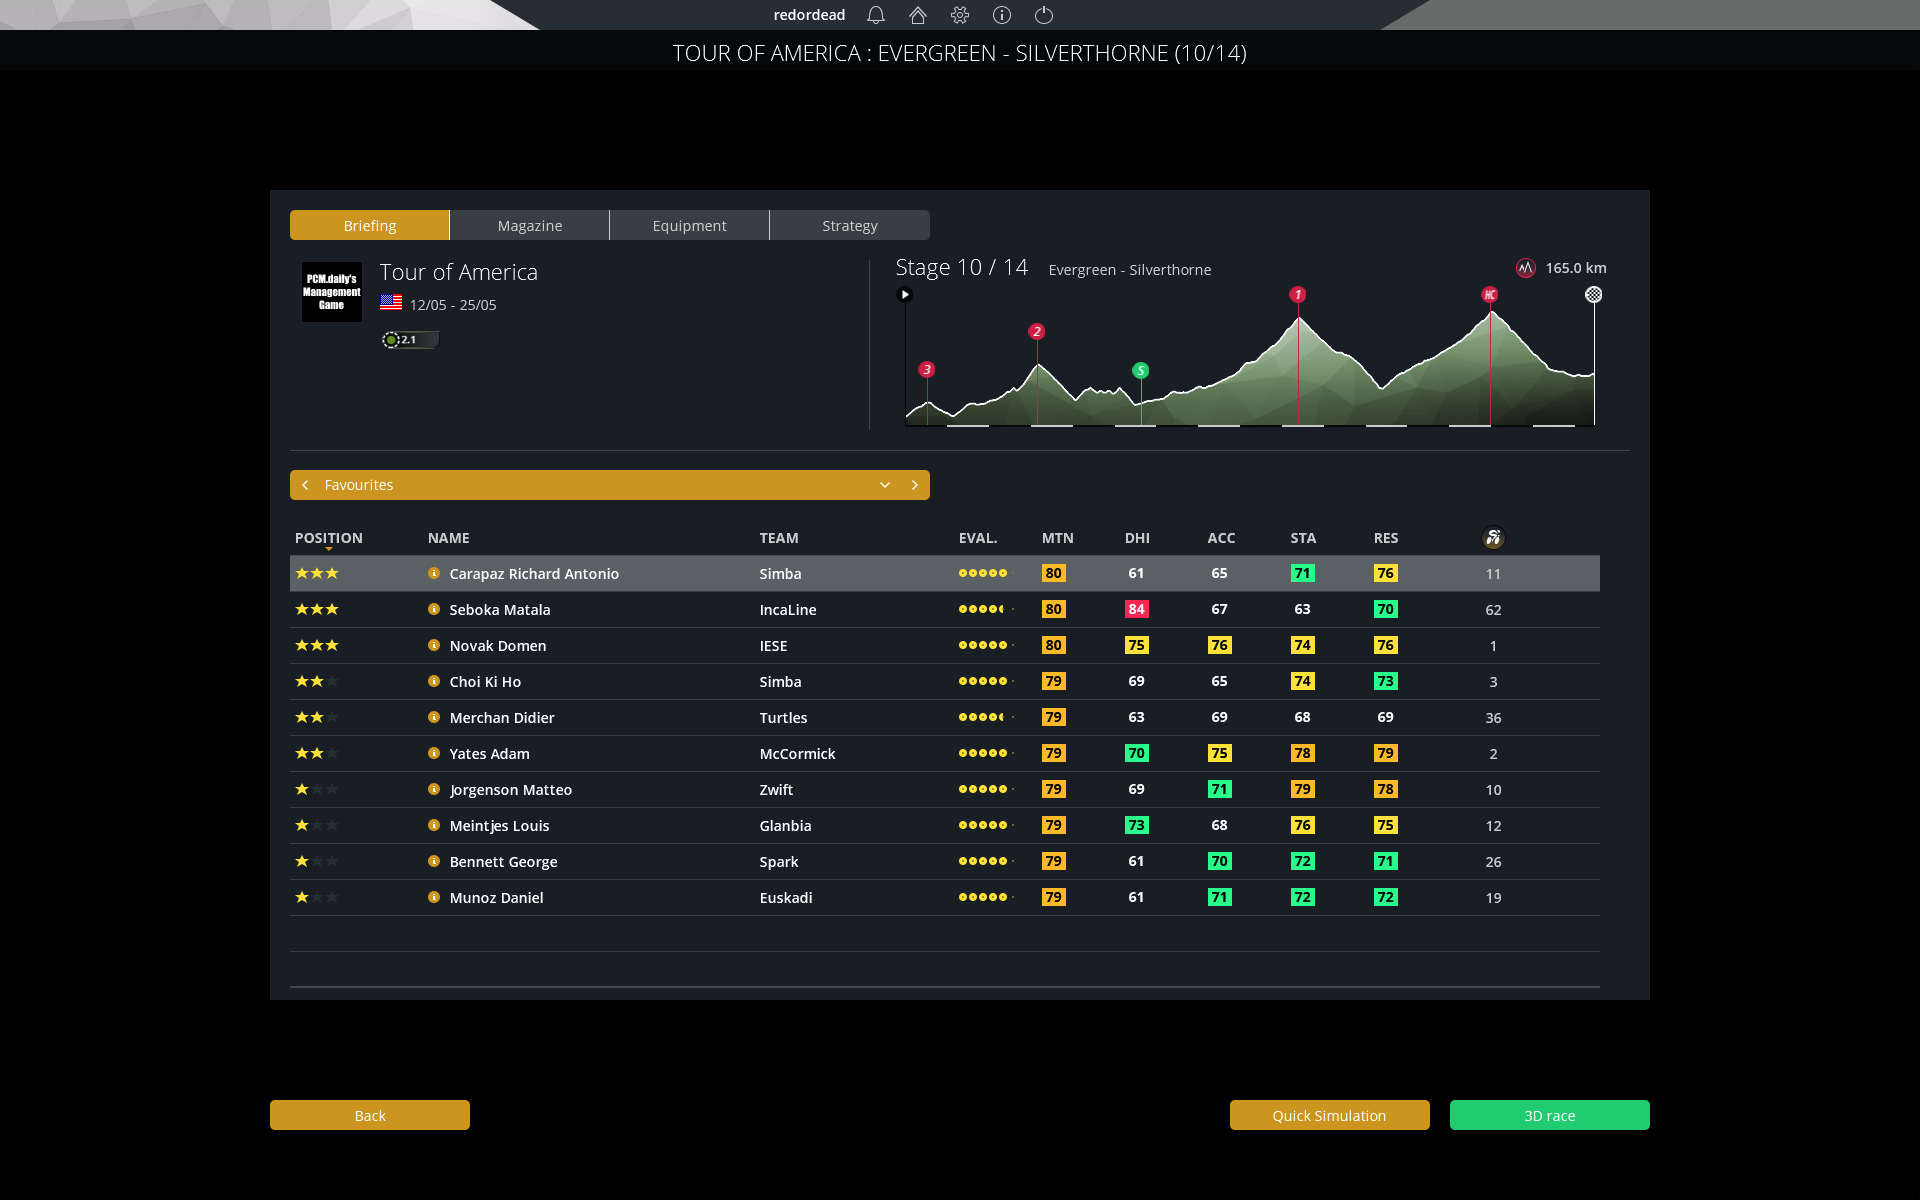Go to the home icon
This screenshot has width=1920, height=1200.
[918, 15]
